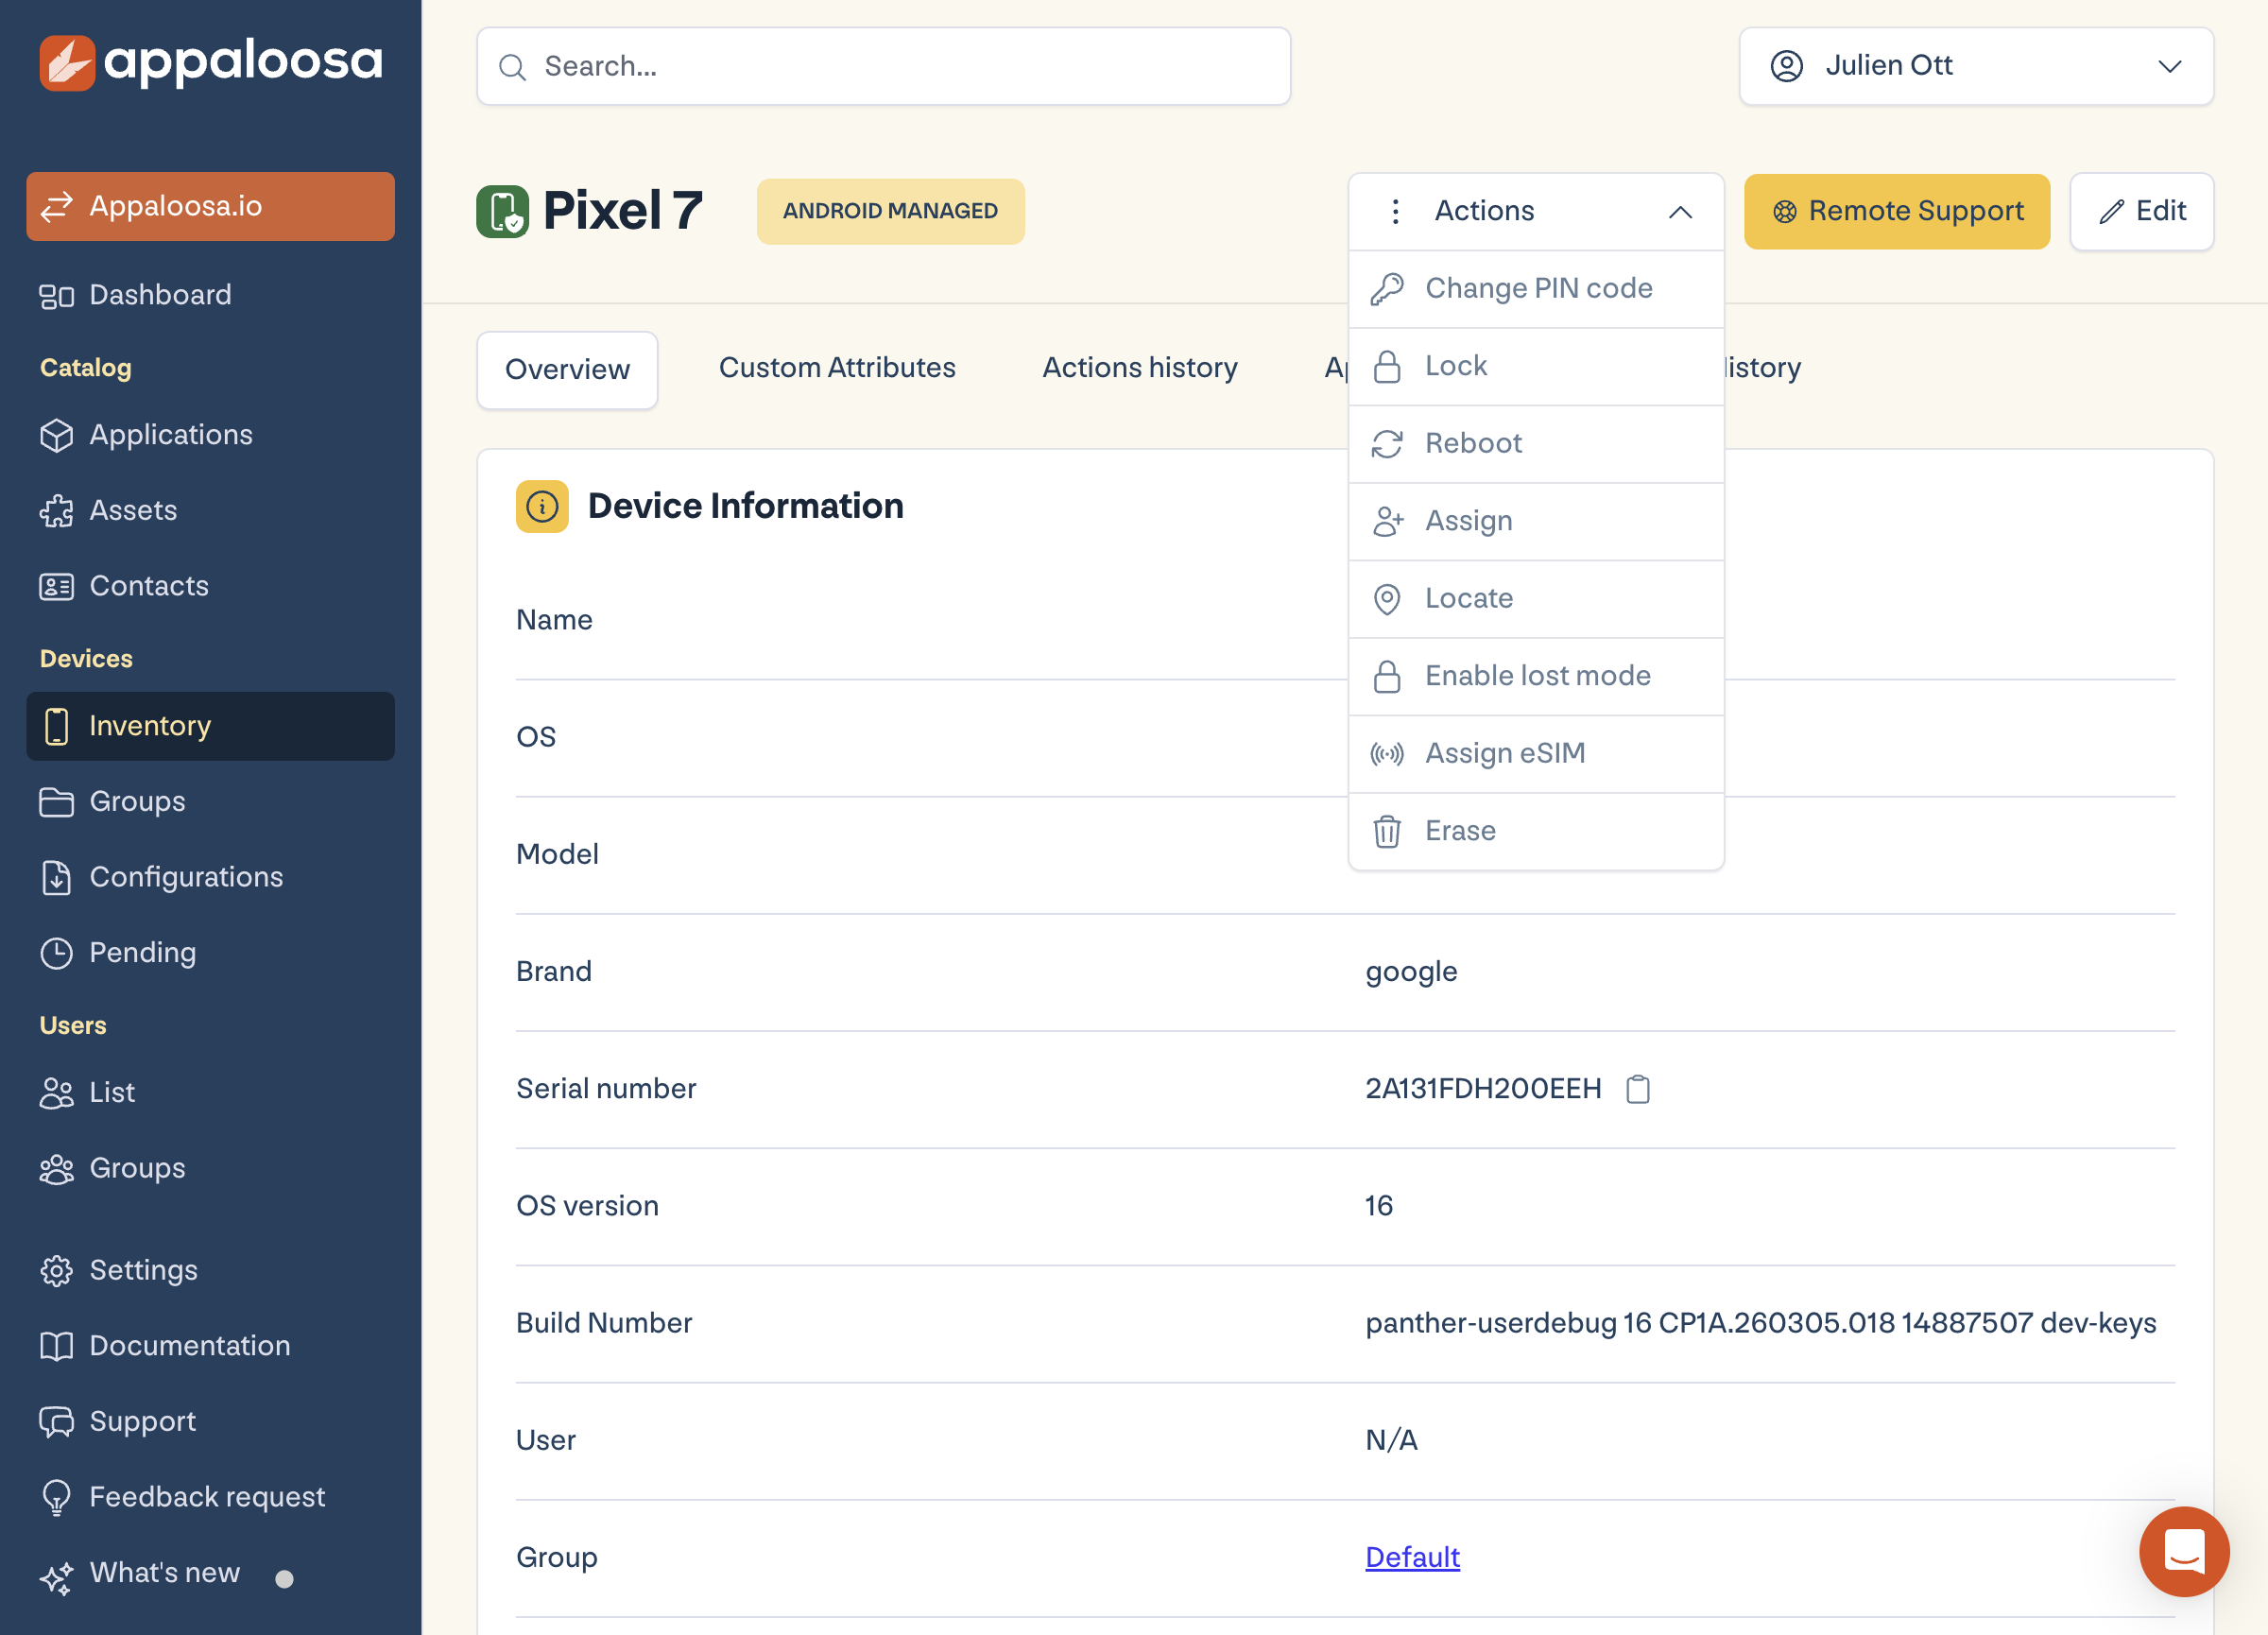This screenshot has width=2268, height=1635.
Task: Click the Applications cube icon
Action: pos(56,436)
